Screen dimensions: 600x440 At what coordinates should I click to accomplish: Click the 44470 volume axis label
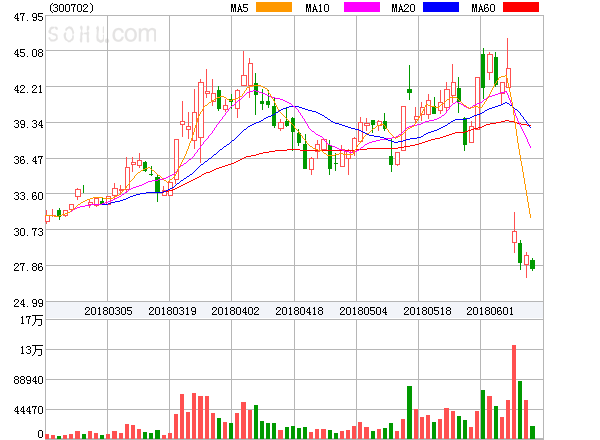tap(29, 410)
